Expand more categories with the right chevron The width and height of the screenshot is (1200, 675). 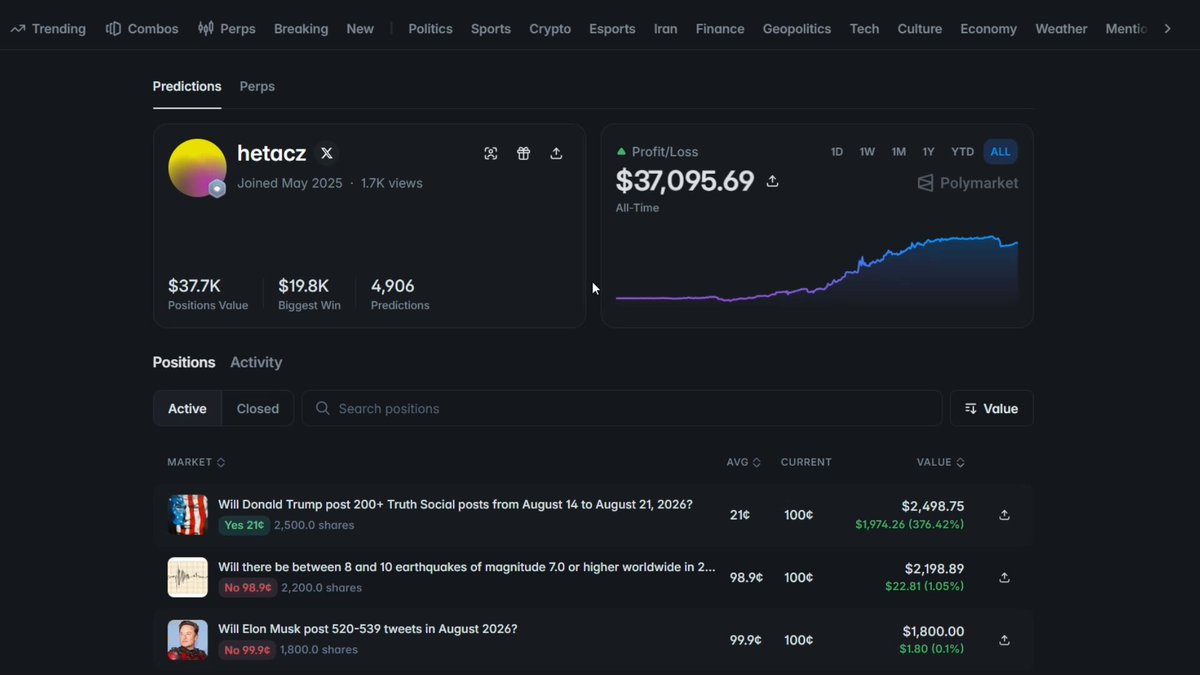(1167, 29)
